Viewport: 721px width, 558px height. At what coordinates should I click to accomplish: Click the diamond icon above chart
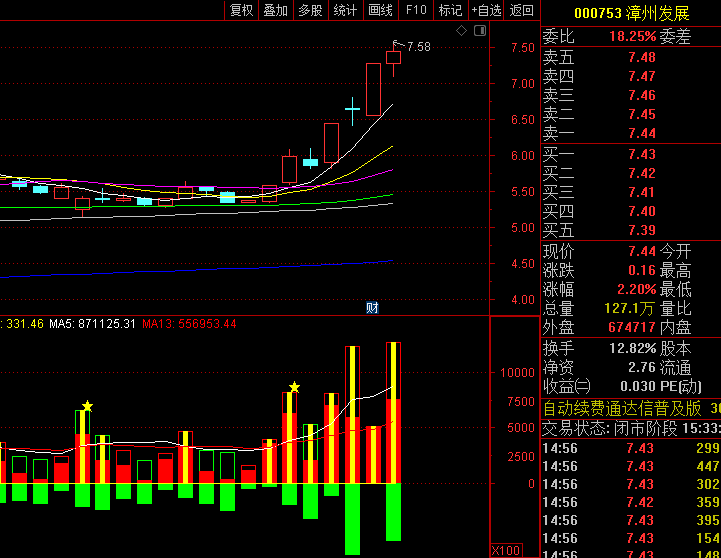coord(461,31)
